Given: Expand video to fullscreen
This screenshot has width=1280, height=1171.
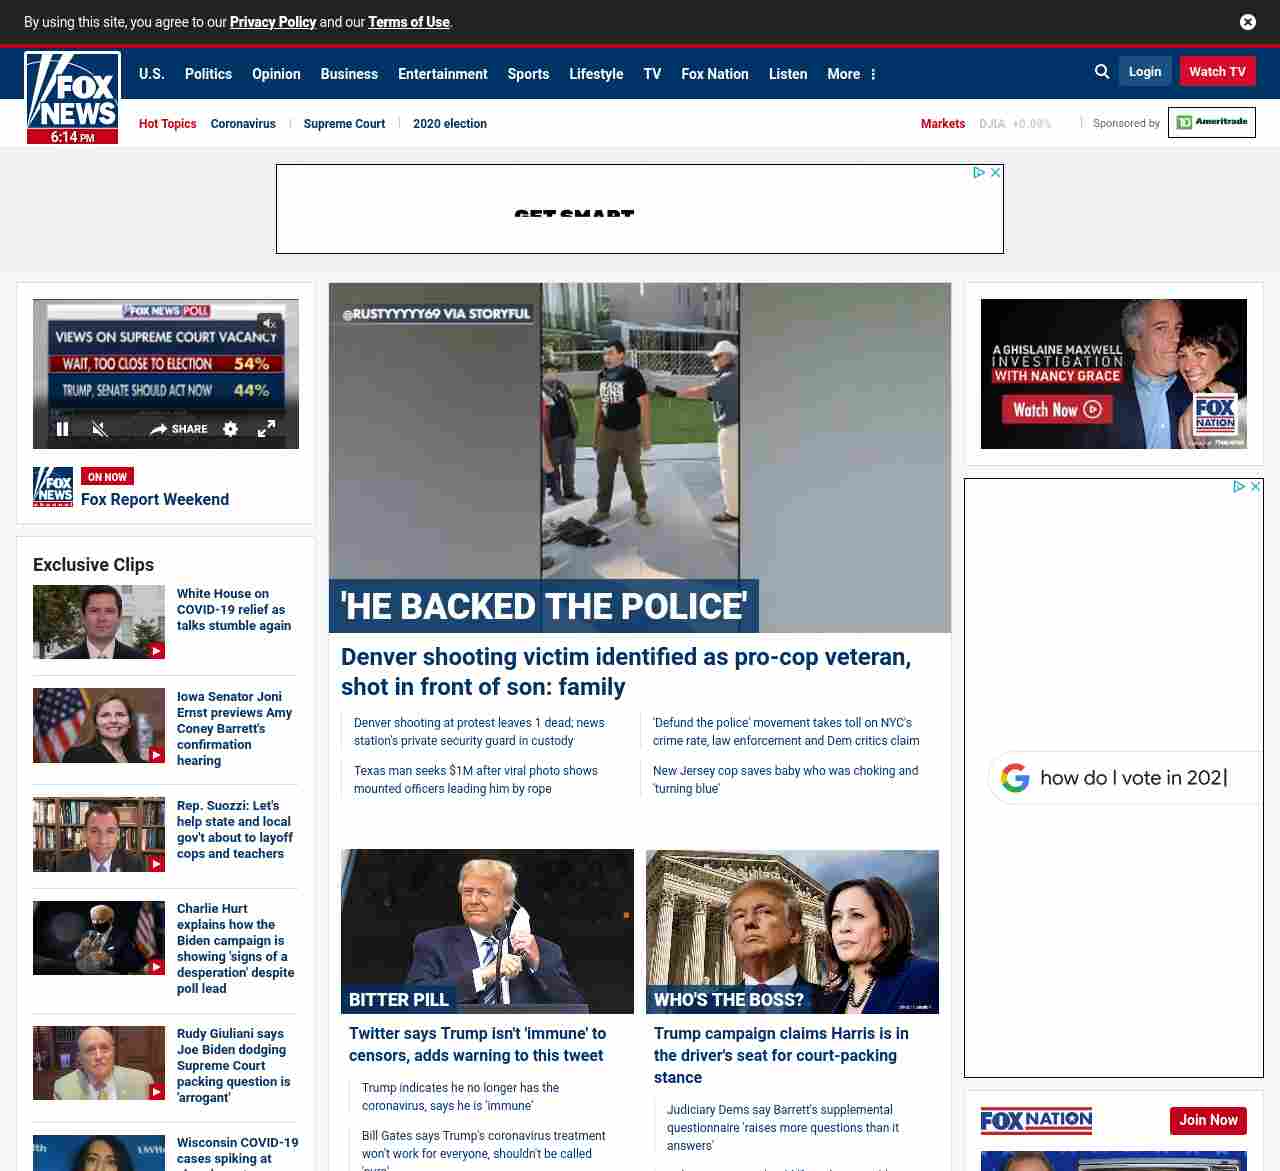Looking at the screenshot, I should 267,429.
